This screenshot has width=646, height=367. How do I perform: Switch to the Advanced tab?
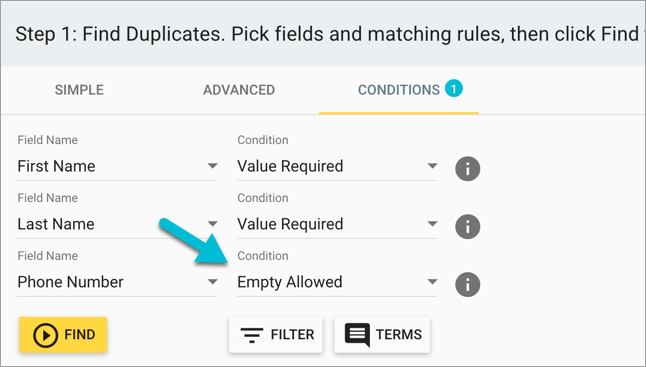pos(239,90)
